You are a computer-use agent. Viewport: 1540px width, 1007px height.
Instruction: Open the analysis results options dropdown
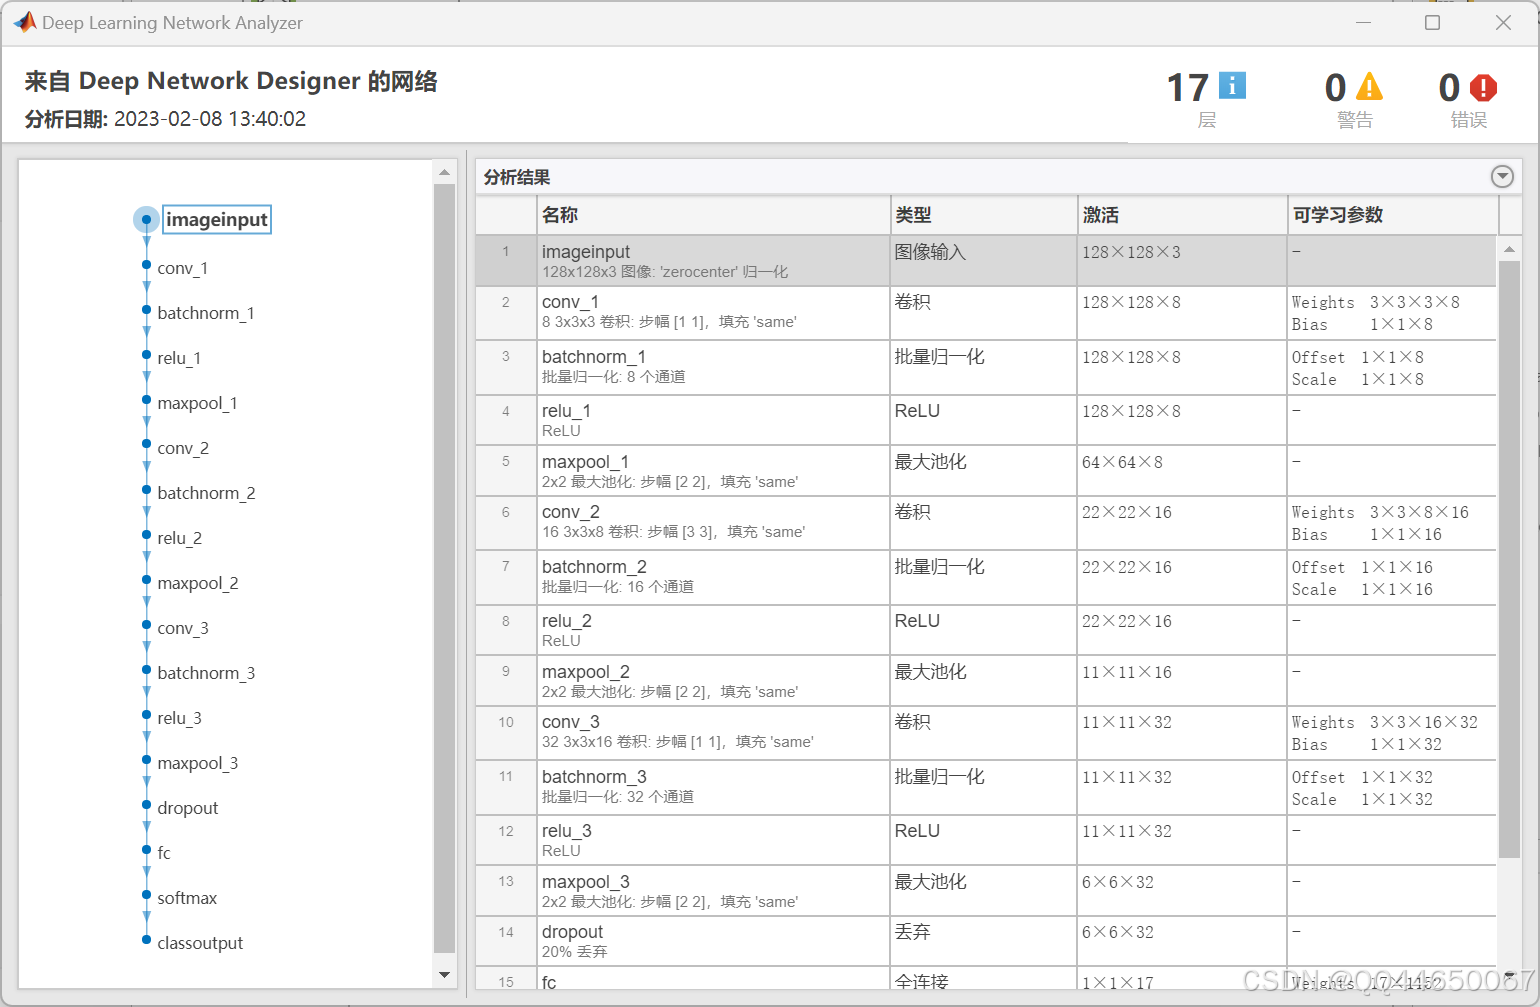(1502, 177)
